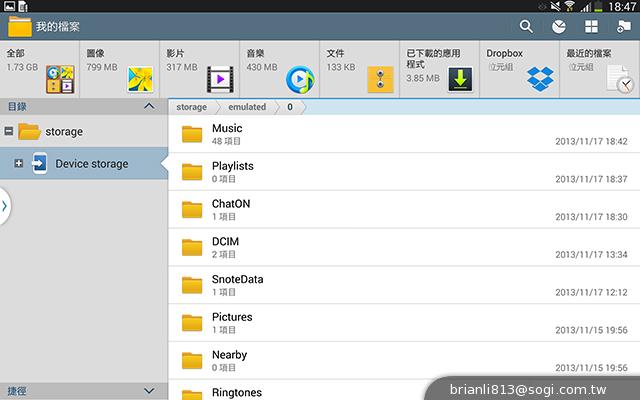640x400 pixels.
Task: Open the DCIM folder
Action: pyautogui.click(x=404, y=247)
